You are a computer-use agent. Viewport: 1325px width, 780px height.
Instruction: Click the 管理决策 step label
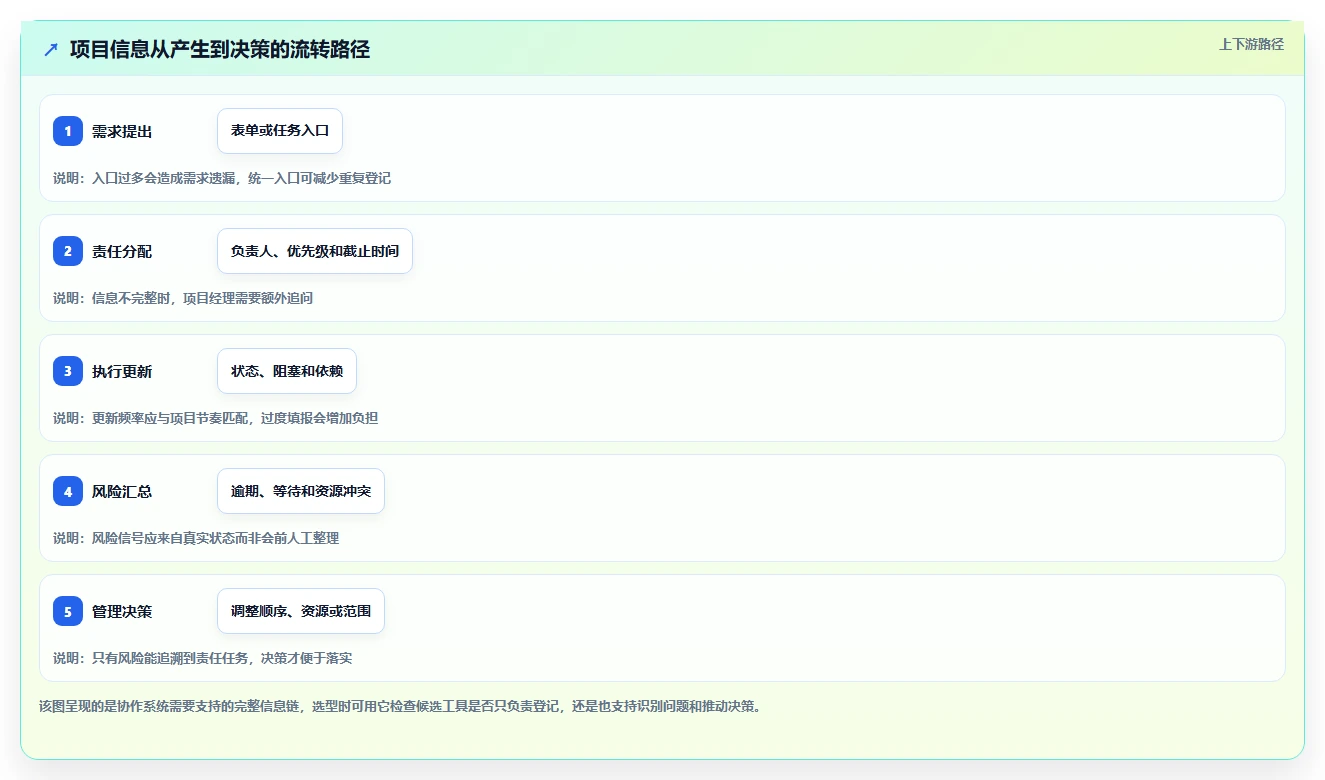tap(122, 611)
